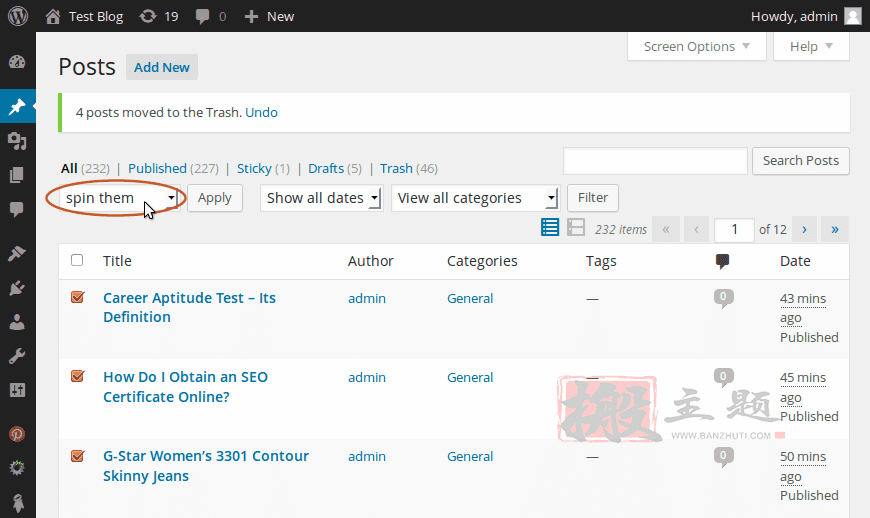Image resolution: width=870 pixels, height=518 pixels.
Task: Switch to excerpt view mode
Action: point(576,227)
